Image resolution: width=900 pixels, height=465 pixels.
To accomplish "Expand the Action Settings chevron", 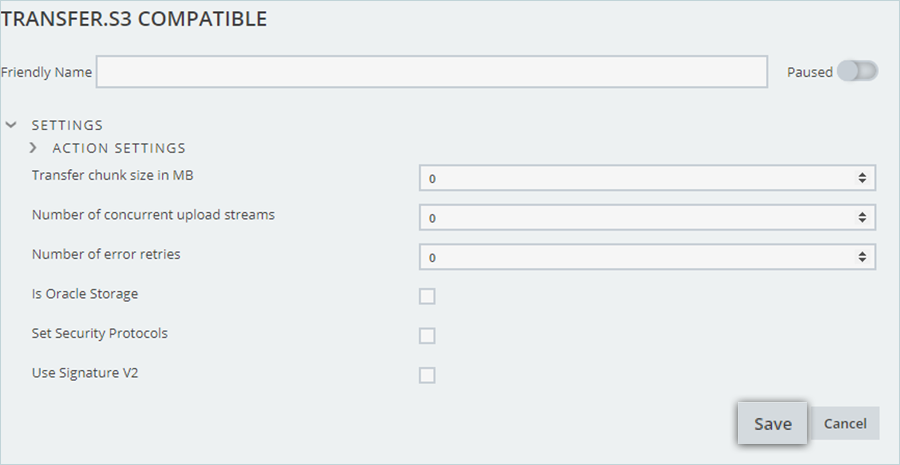I will [33, 148].
